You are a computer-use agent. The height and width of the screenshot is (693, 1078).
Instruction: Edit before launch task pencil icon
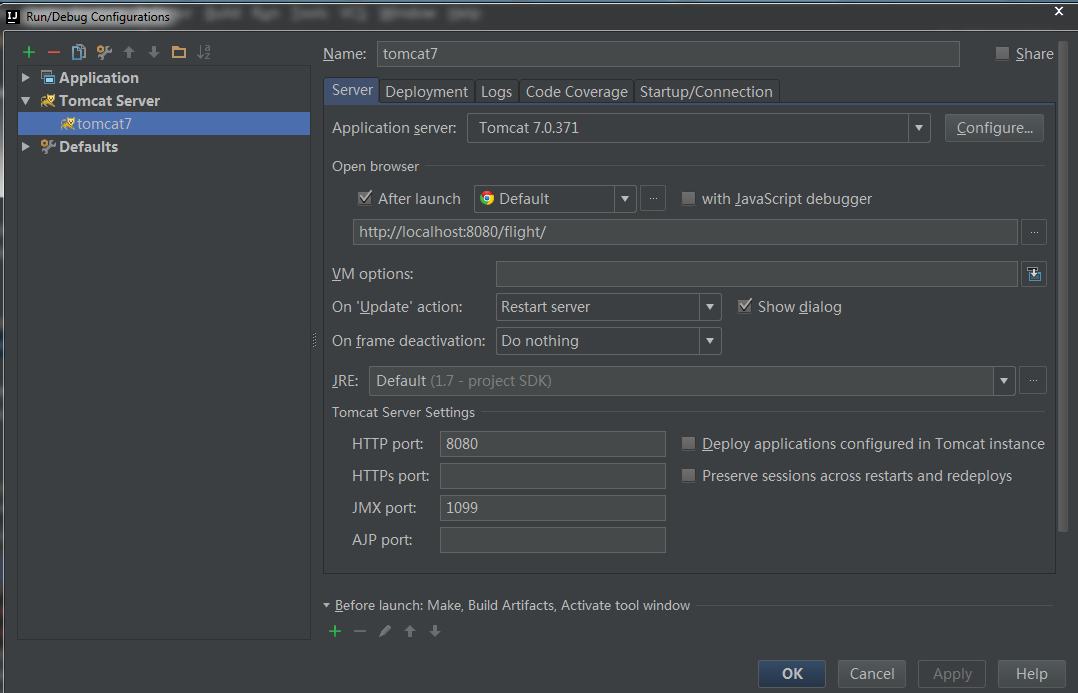tap(385, 631)
